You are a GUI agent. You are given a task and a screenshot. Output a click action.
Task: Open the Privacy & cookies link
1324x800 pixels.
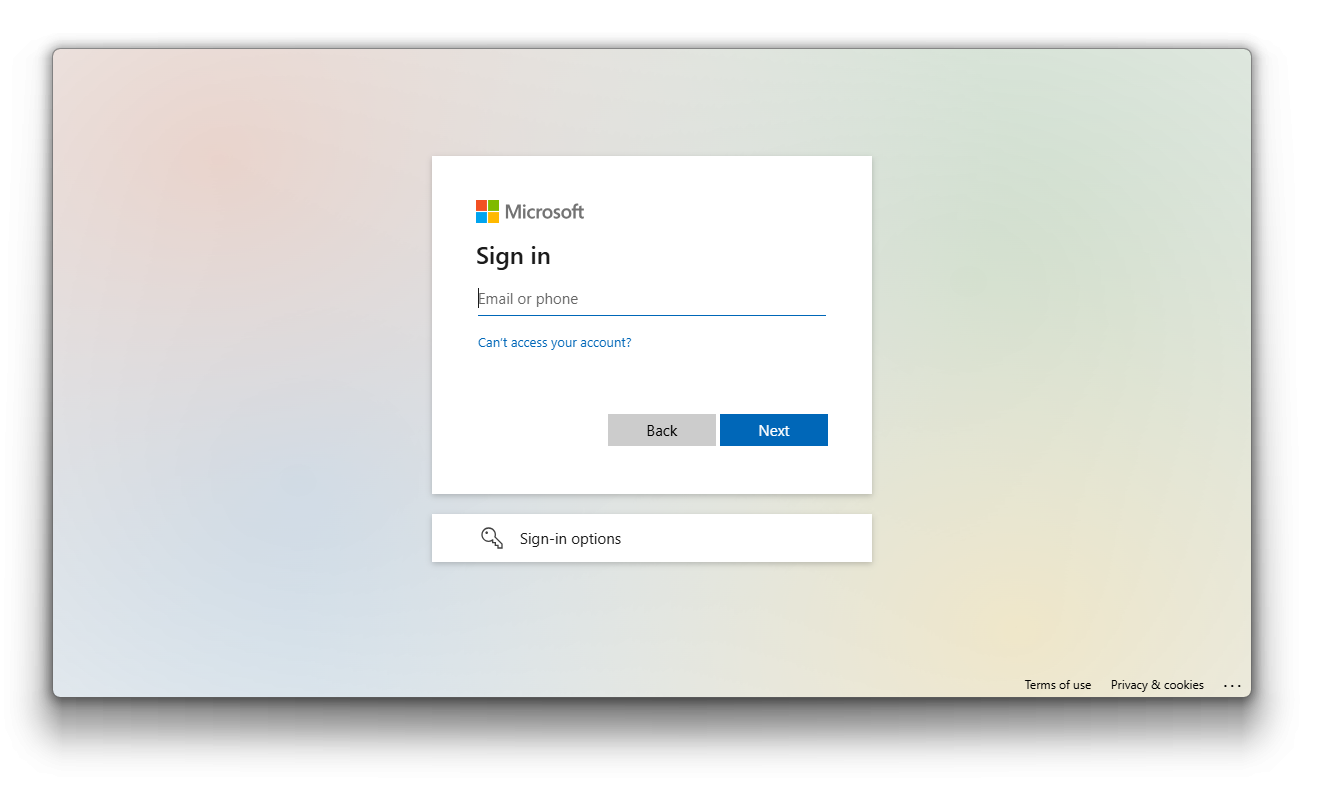[1157, 685]
